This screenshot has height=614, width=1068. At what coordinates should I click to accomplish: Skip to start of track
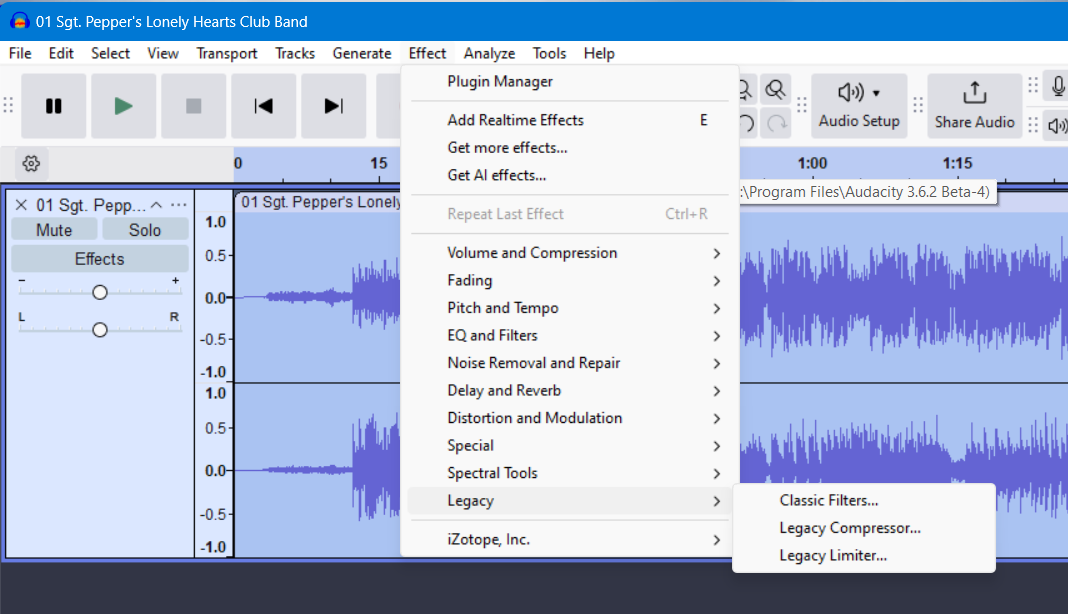[264, 106]
